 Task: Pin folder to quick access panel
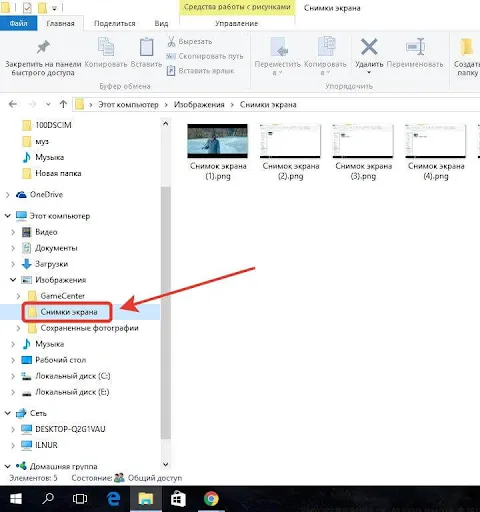tap(43, 57)
